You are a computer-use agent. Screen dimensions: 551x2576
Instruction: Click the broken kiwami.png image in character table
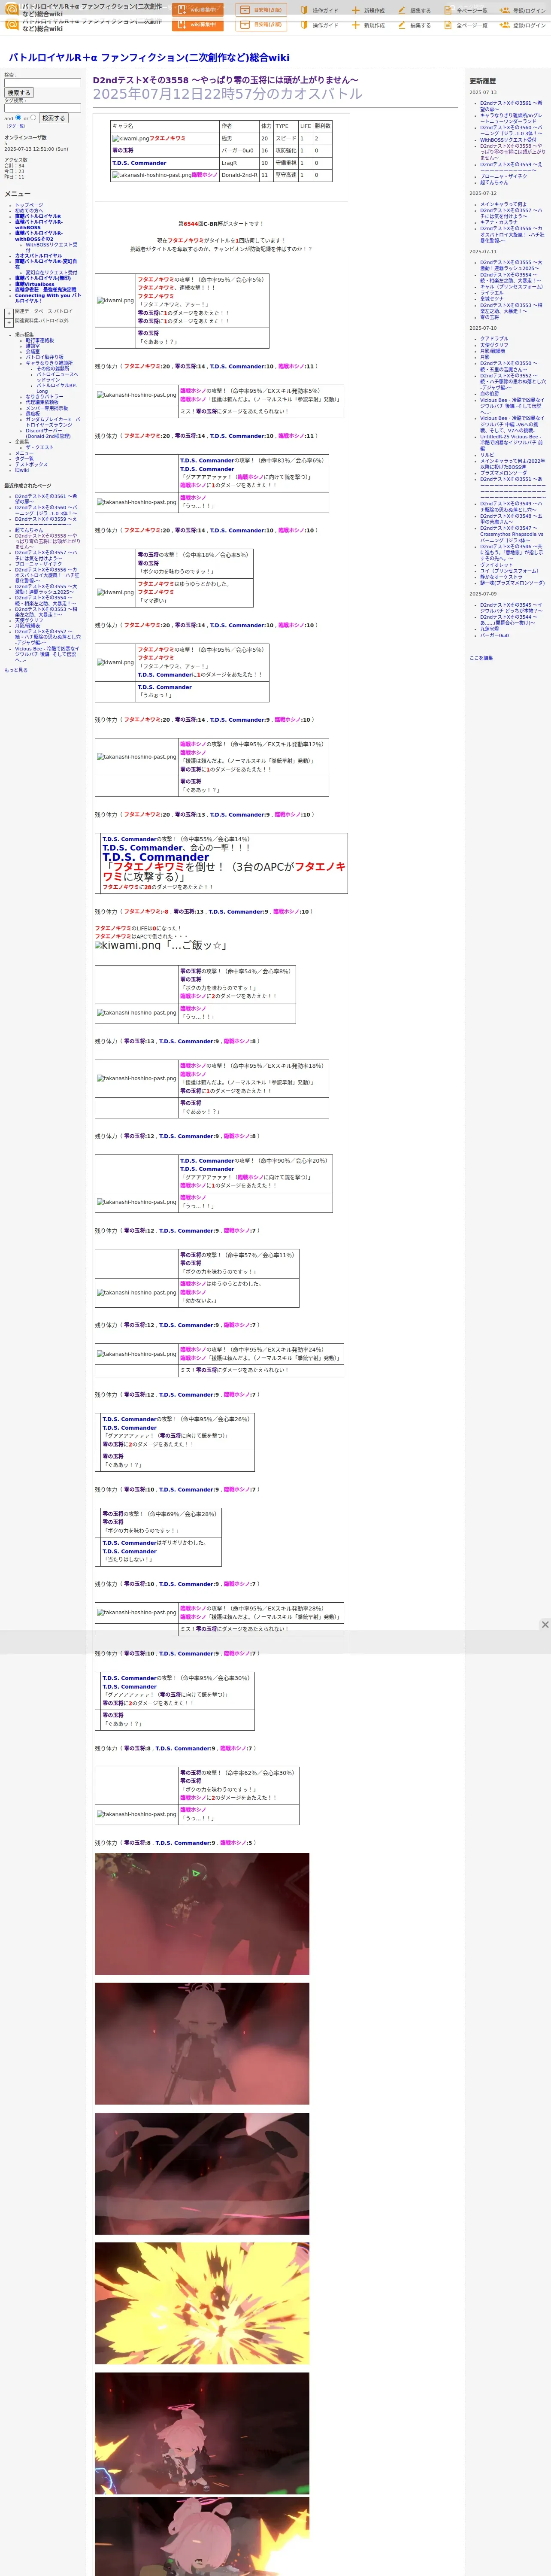tap(130, 139)
